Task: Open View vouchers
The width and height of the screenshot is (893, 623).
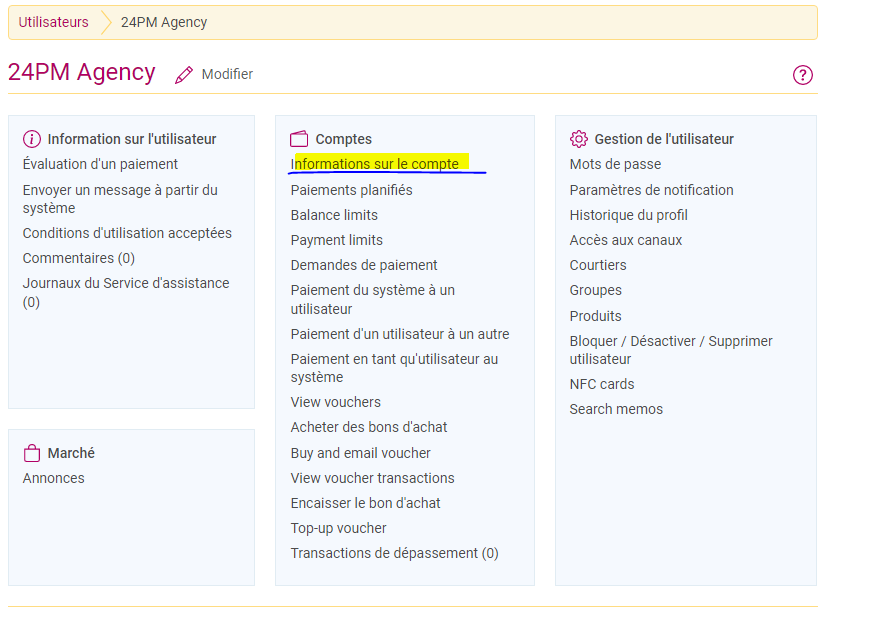Action: coord(335,402)
